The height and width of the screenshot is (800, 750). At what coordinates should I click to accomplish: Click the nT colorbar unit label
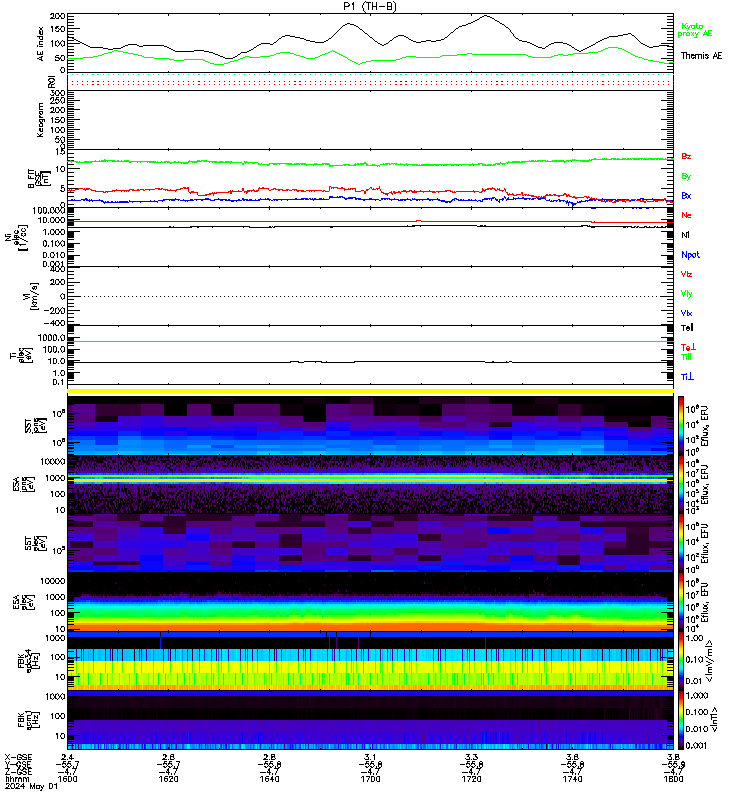(714, 720)
